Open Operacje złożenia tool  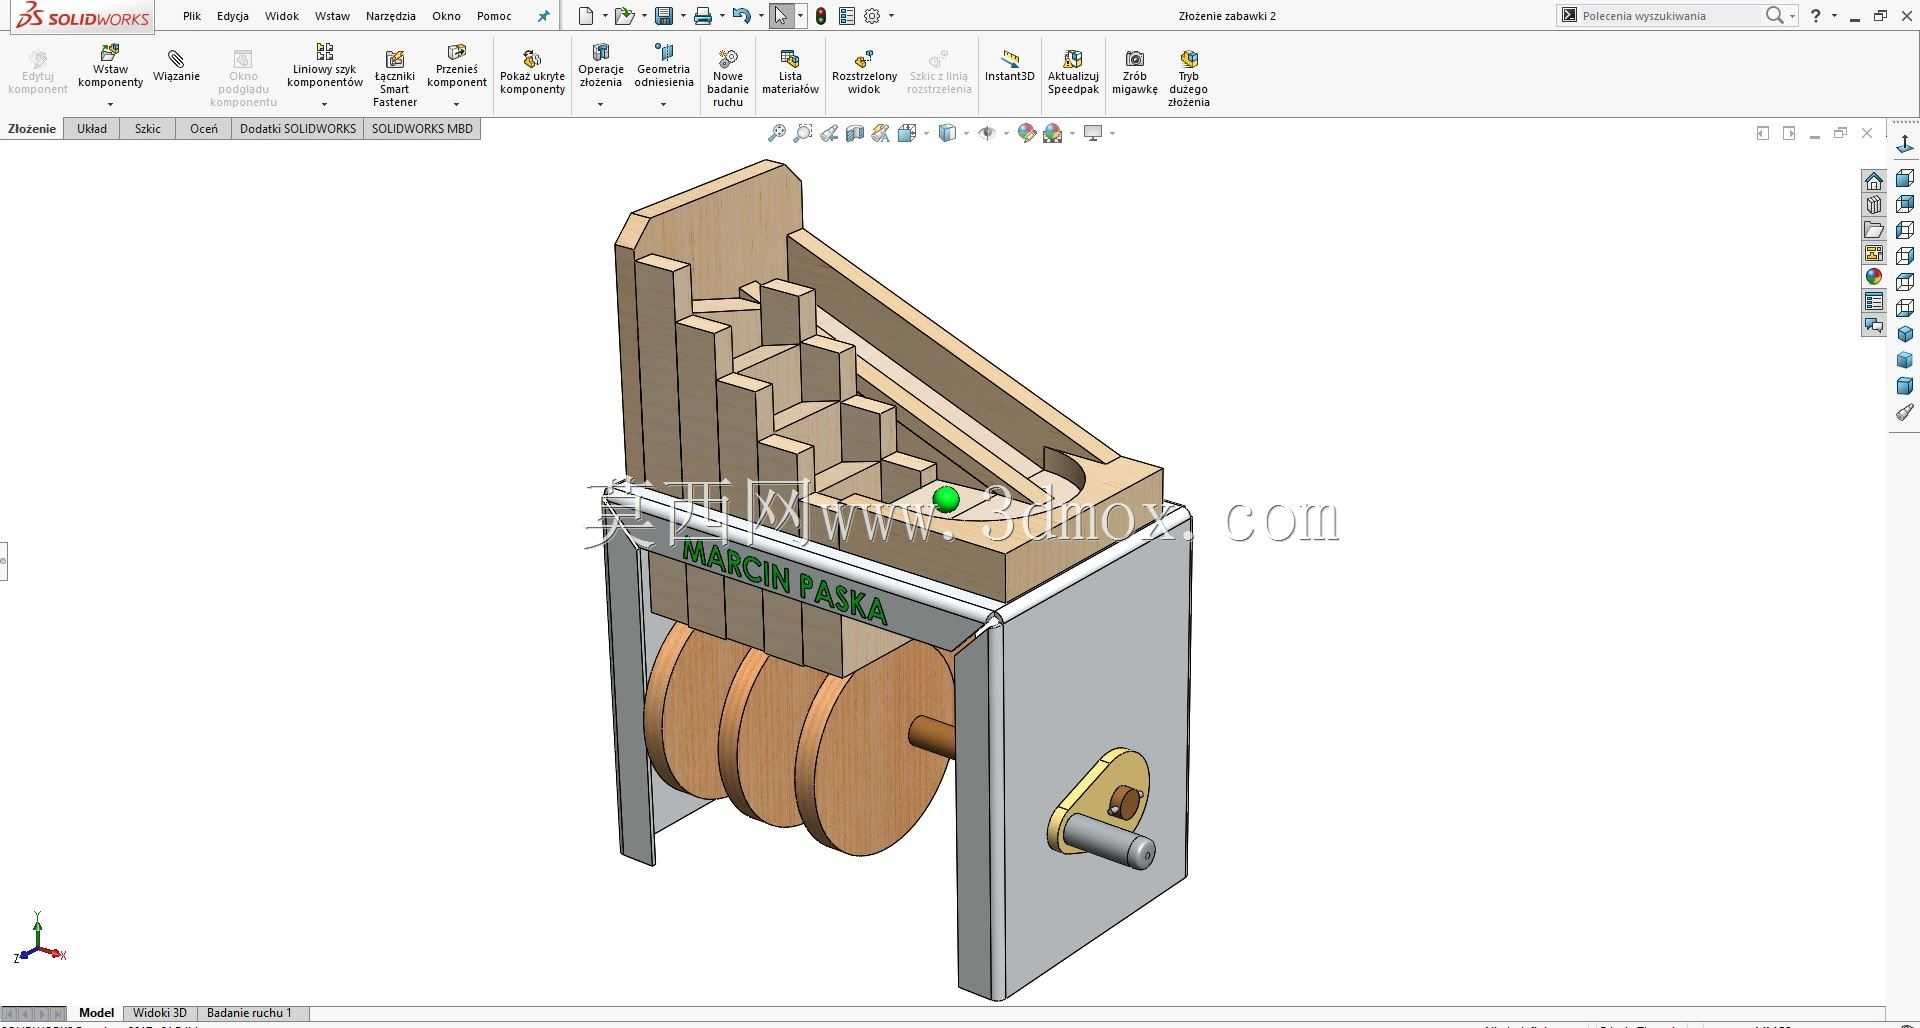click(601, 66)
